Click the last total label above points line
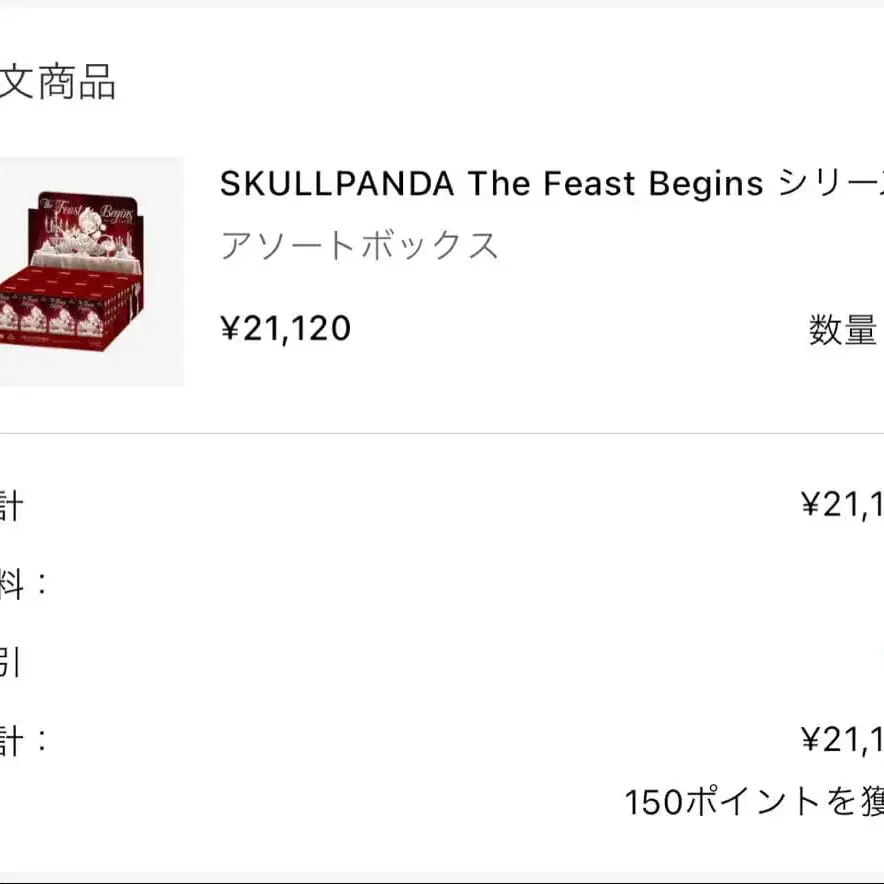The height and width of the screenshot is (884, 884). (x=22, y=741)
